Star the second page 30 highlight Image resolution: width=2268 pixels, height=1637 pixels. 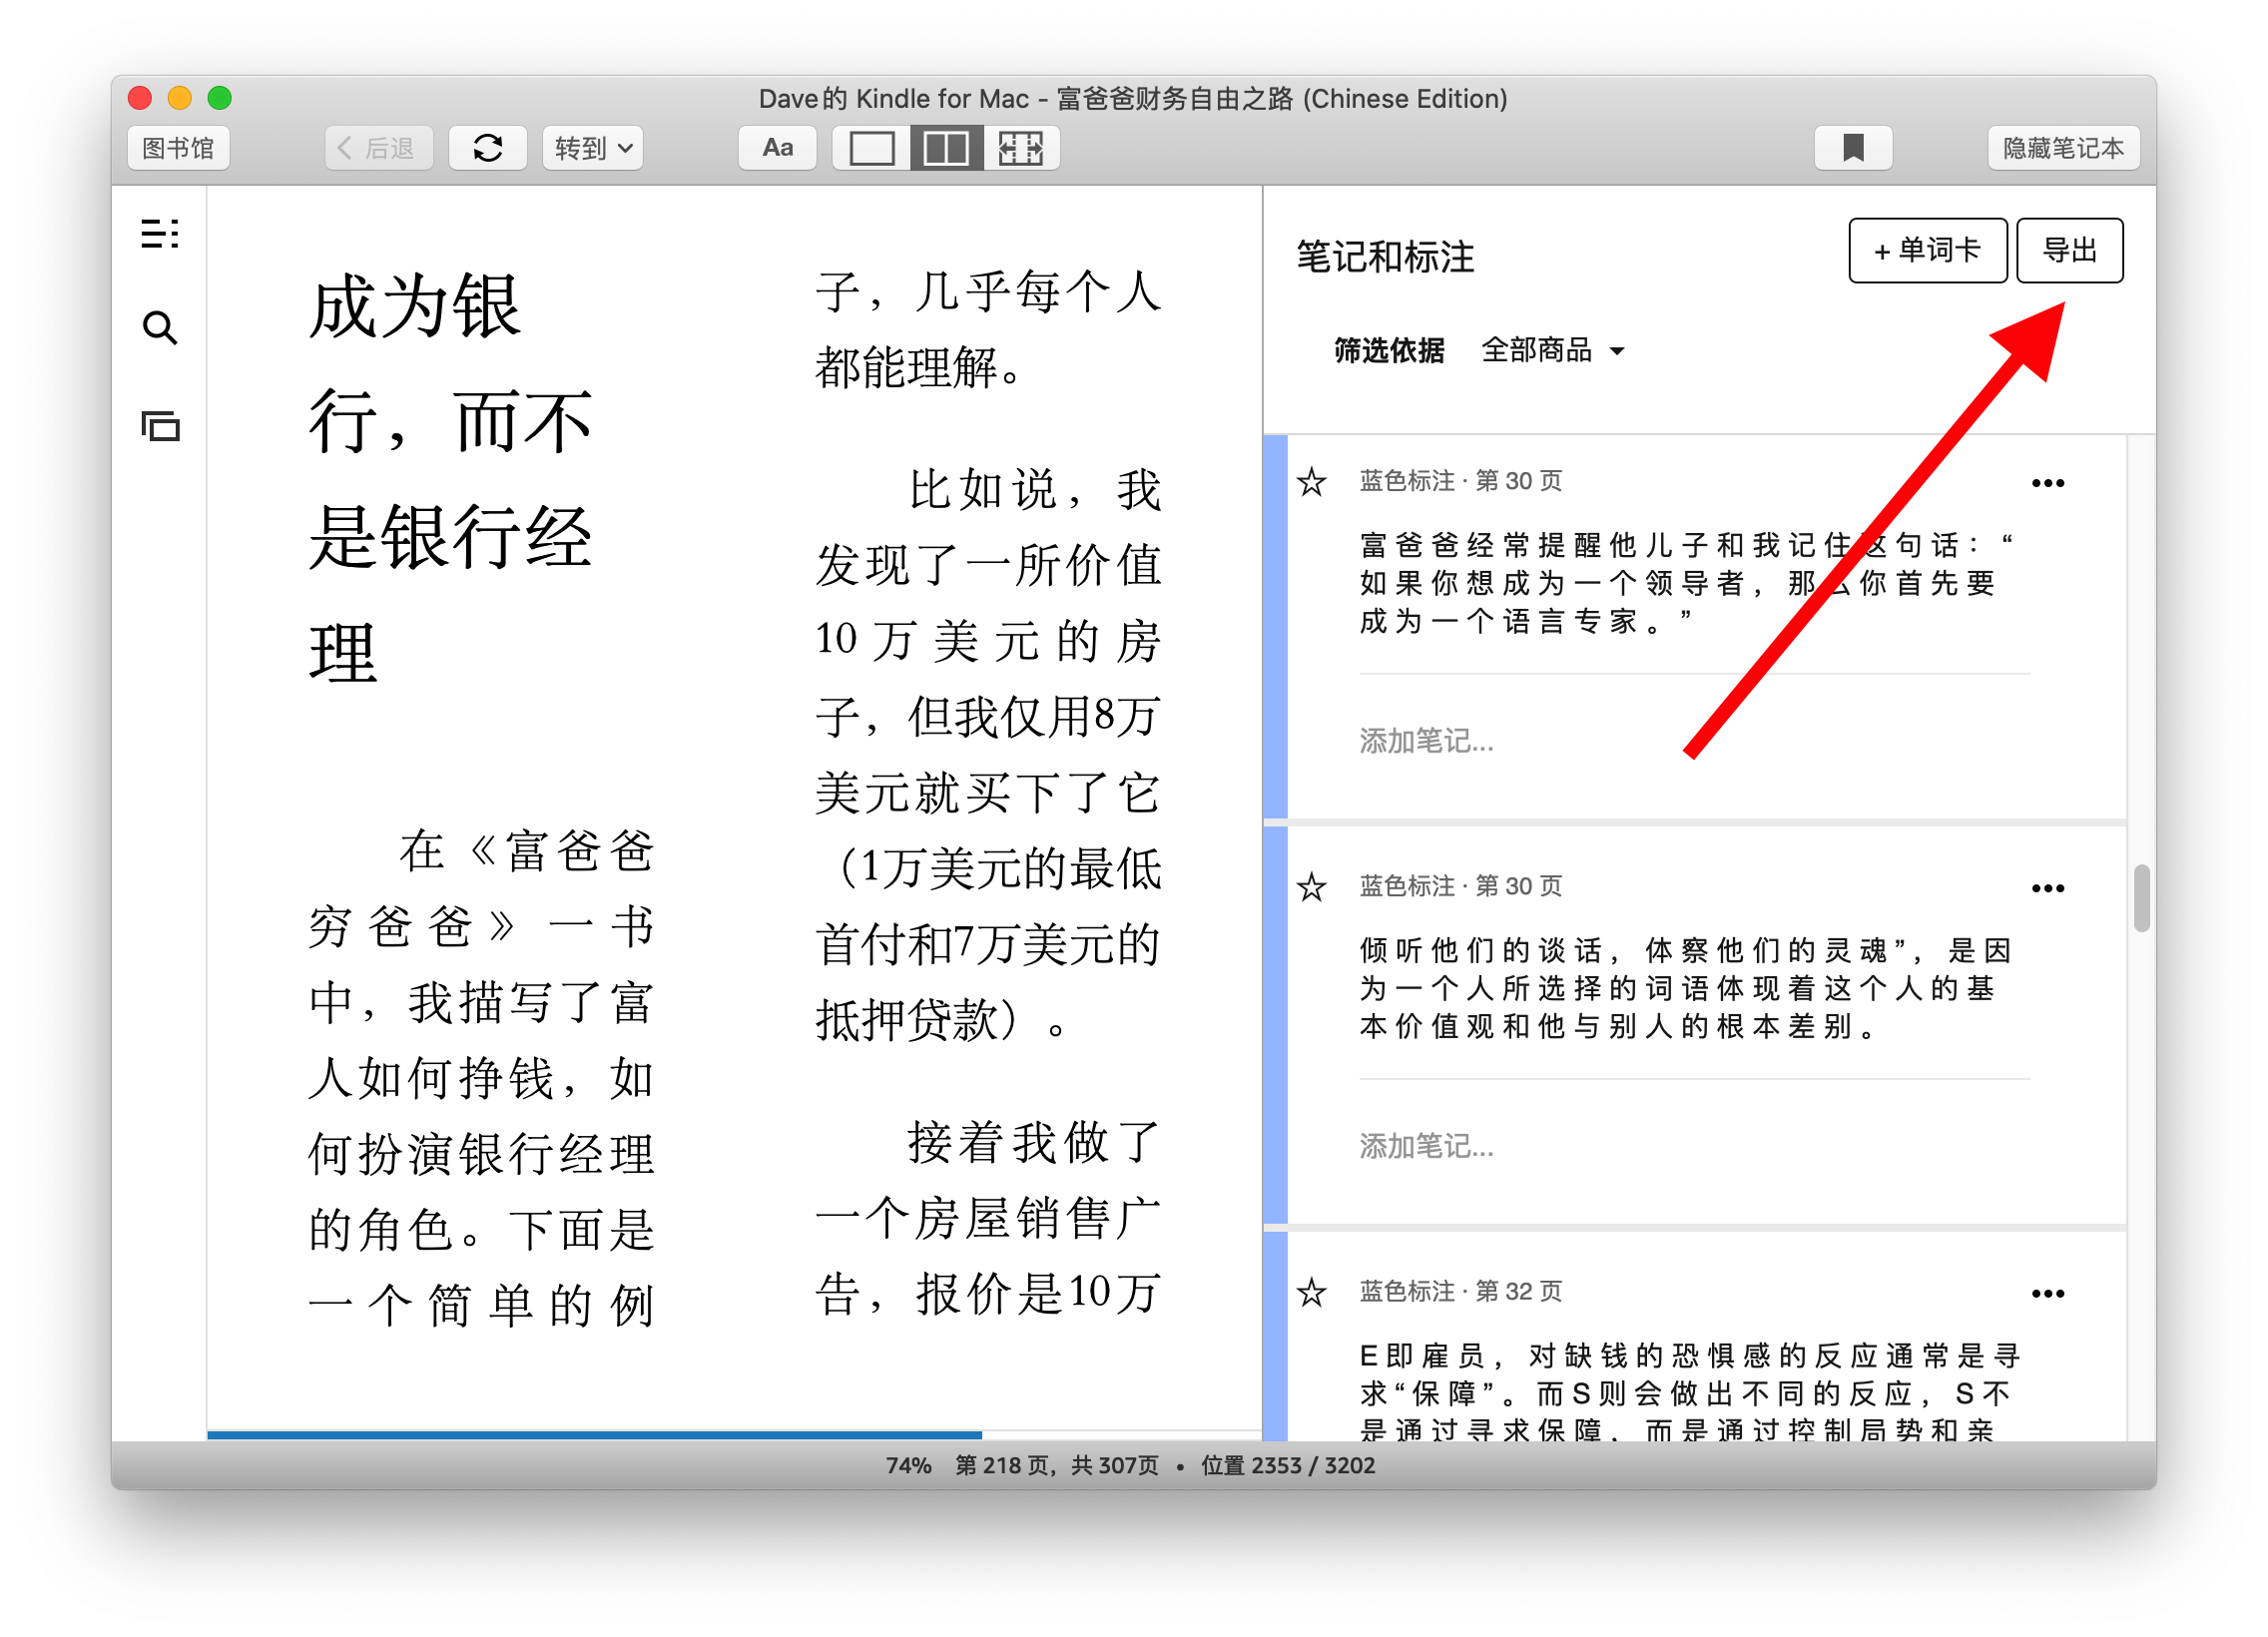tap(1311, 887)
